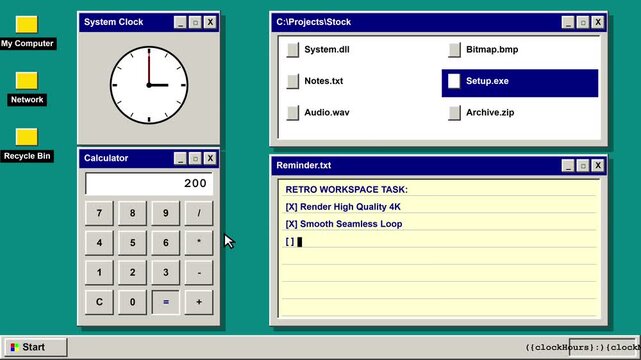Click the Bitmap.bmp file name
The image size is (641, 360).
[x=492, y=50]
